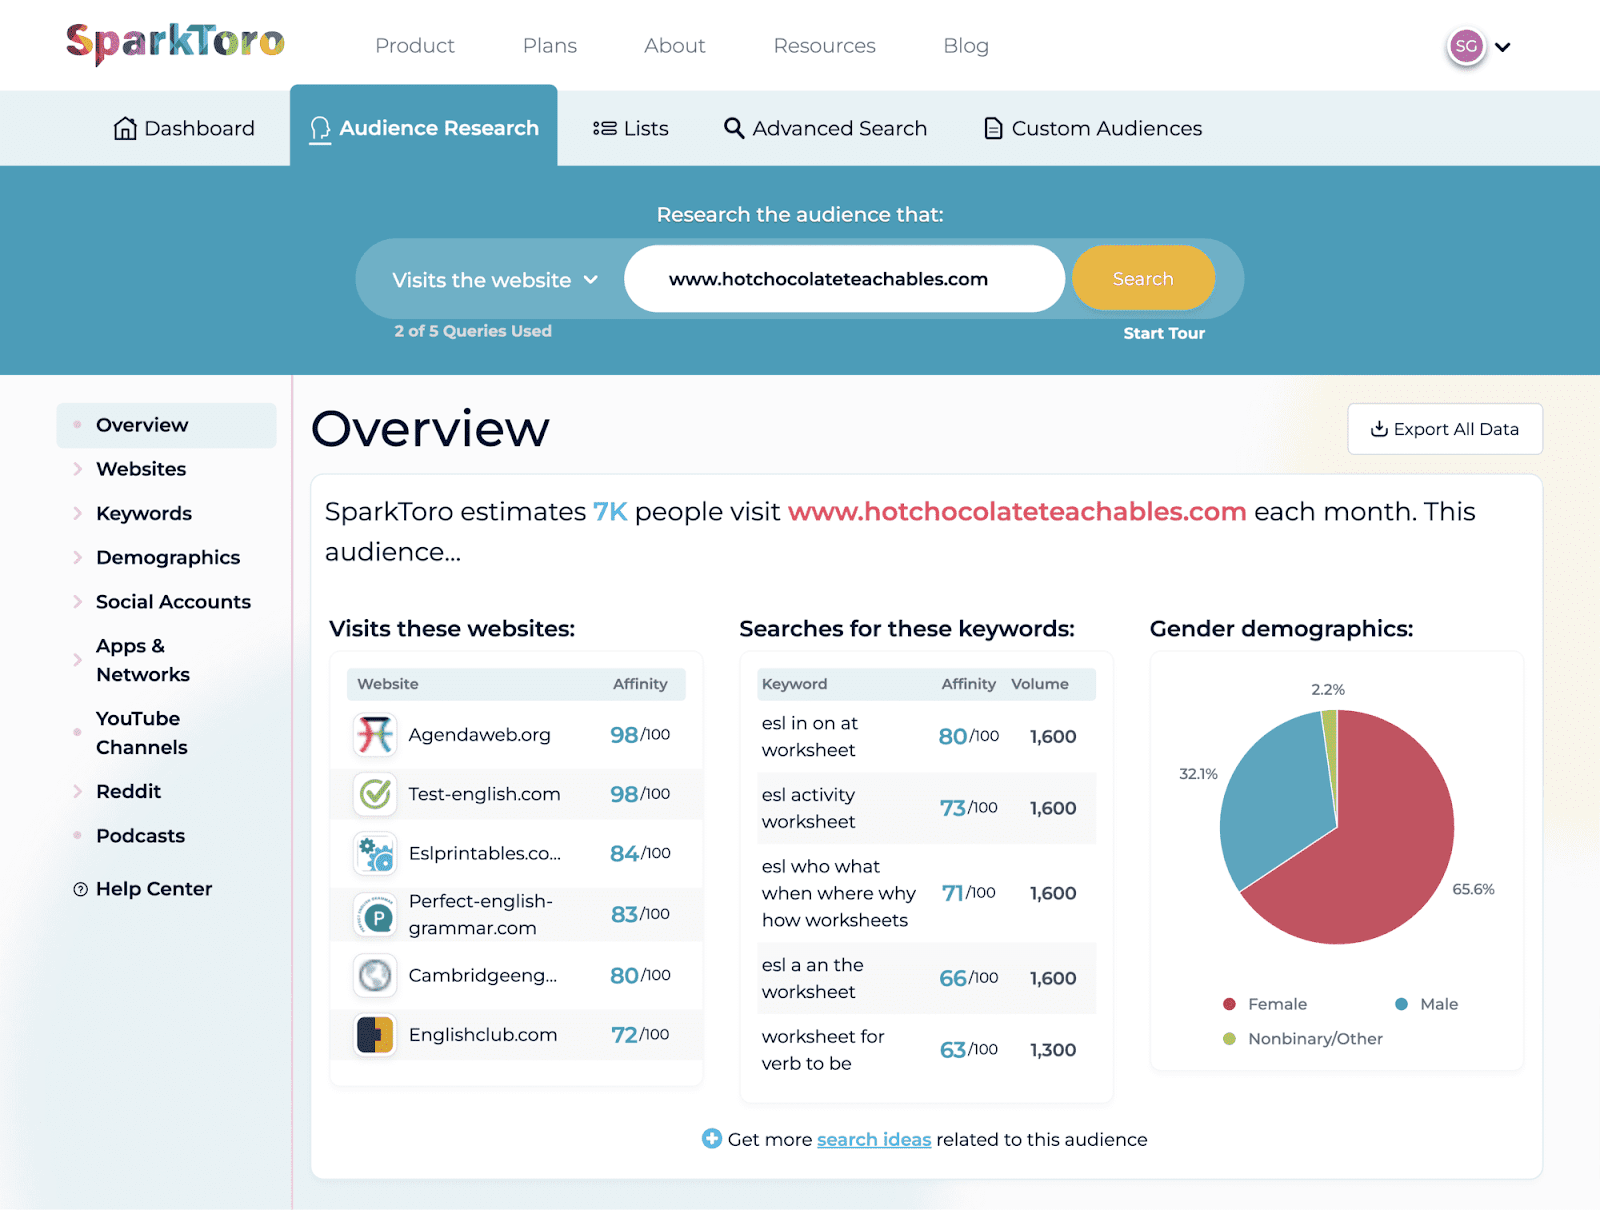Open the SG user avatar
Screen dimensions: 1600x1210
tap(1465, 46)
